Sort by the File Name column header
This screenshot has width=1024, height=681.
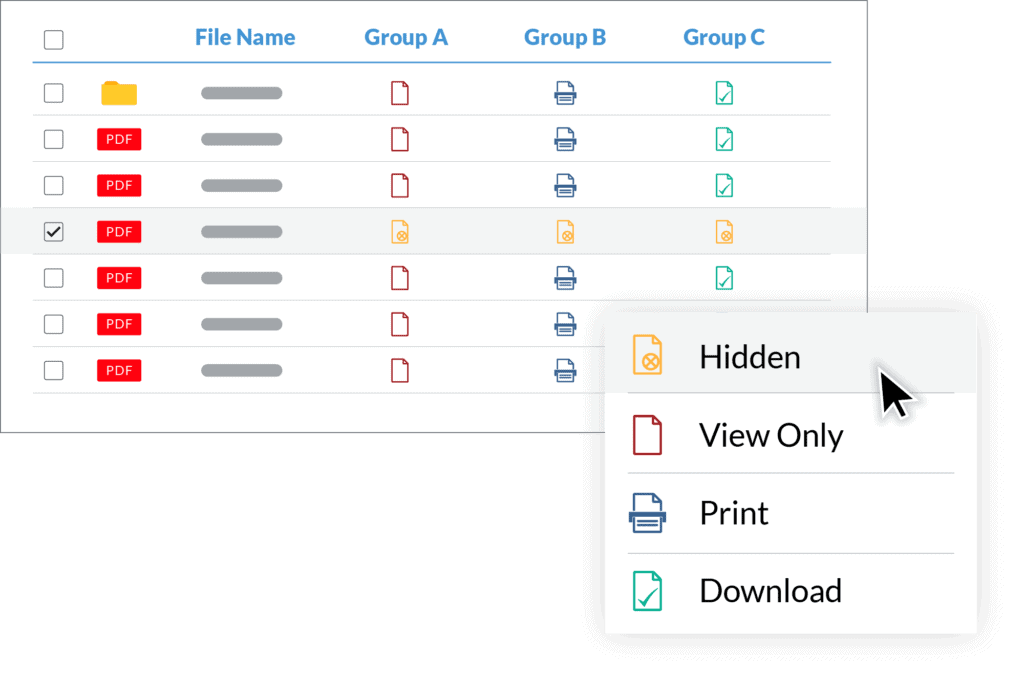(245, 38)
